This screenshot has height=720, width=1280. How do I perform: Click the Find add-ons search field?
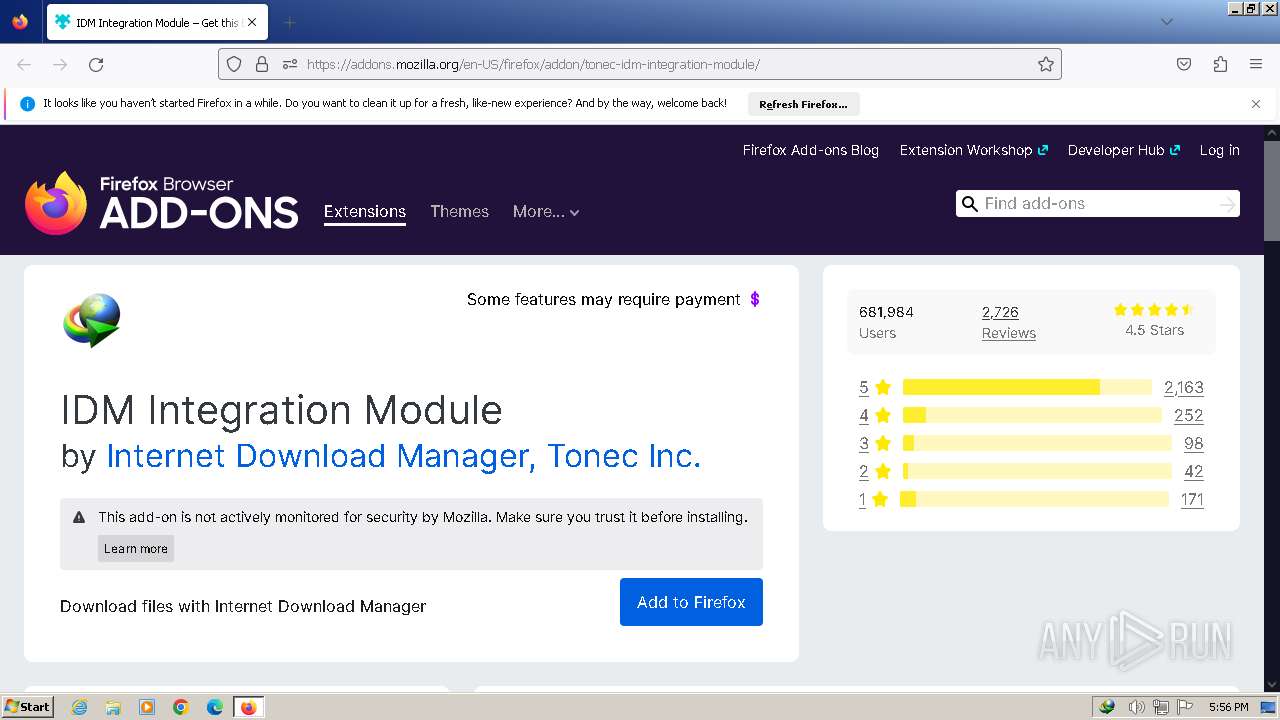[x=1097, y=203]
